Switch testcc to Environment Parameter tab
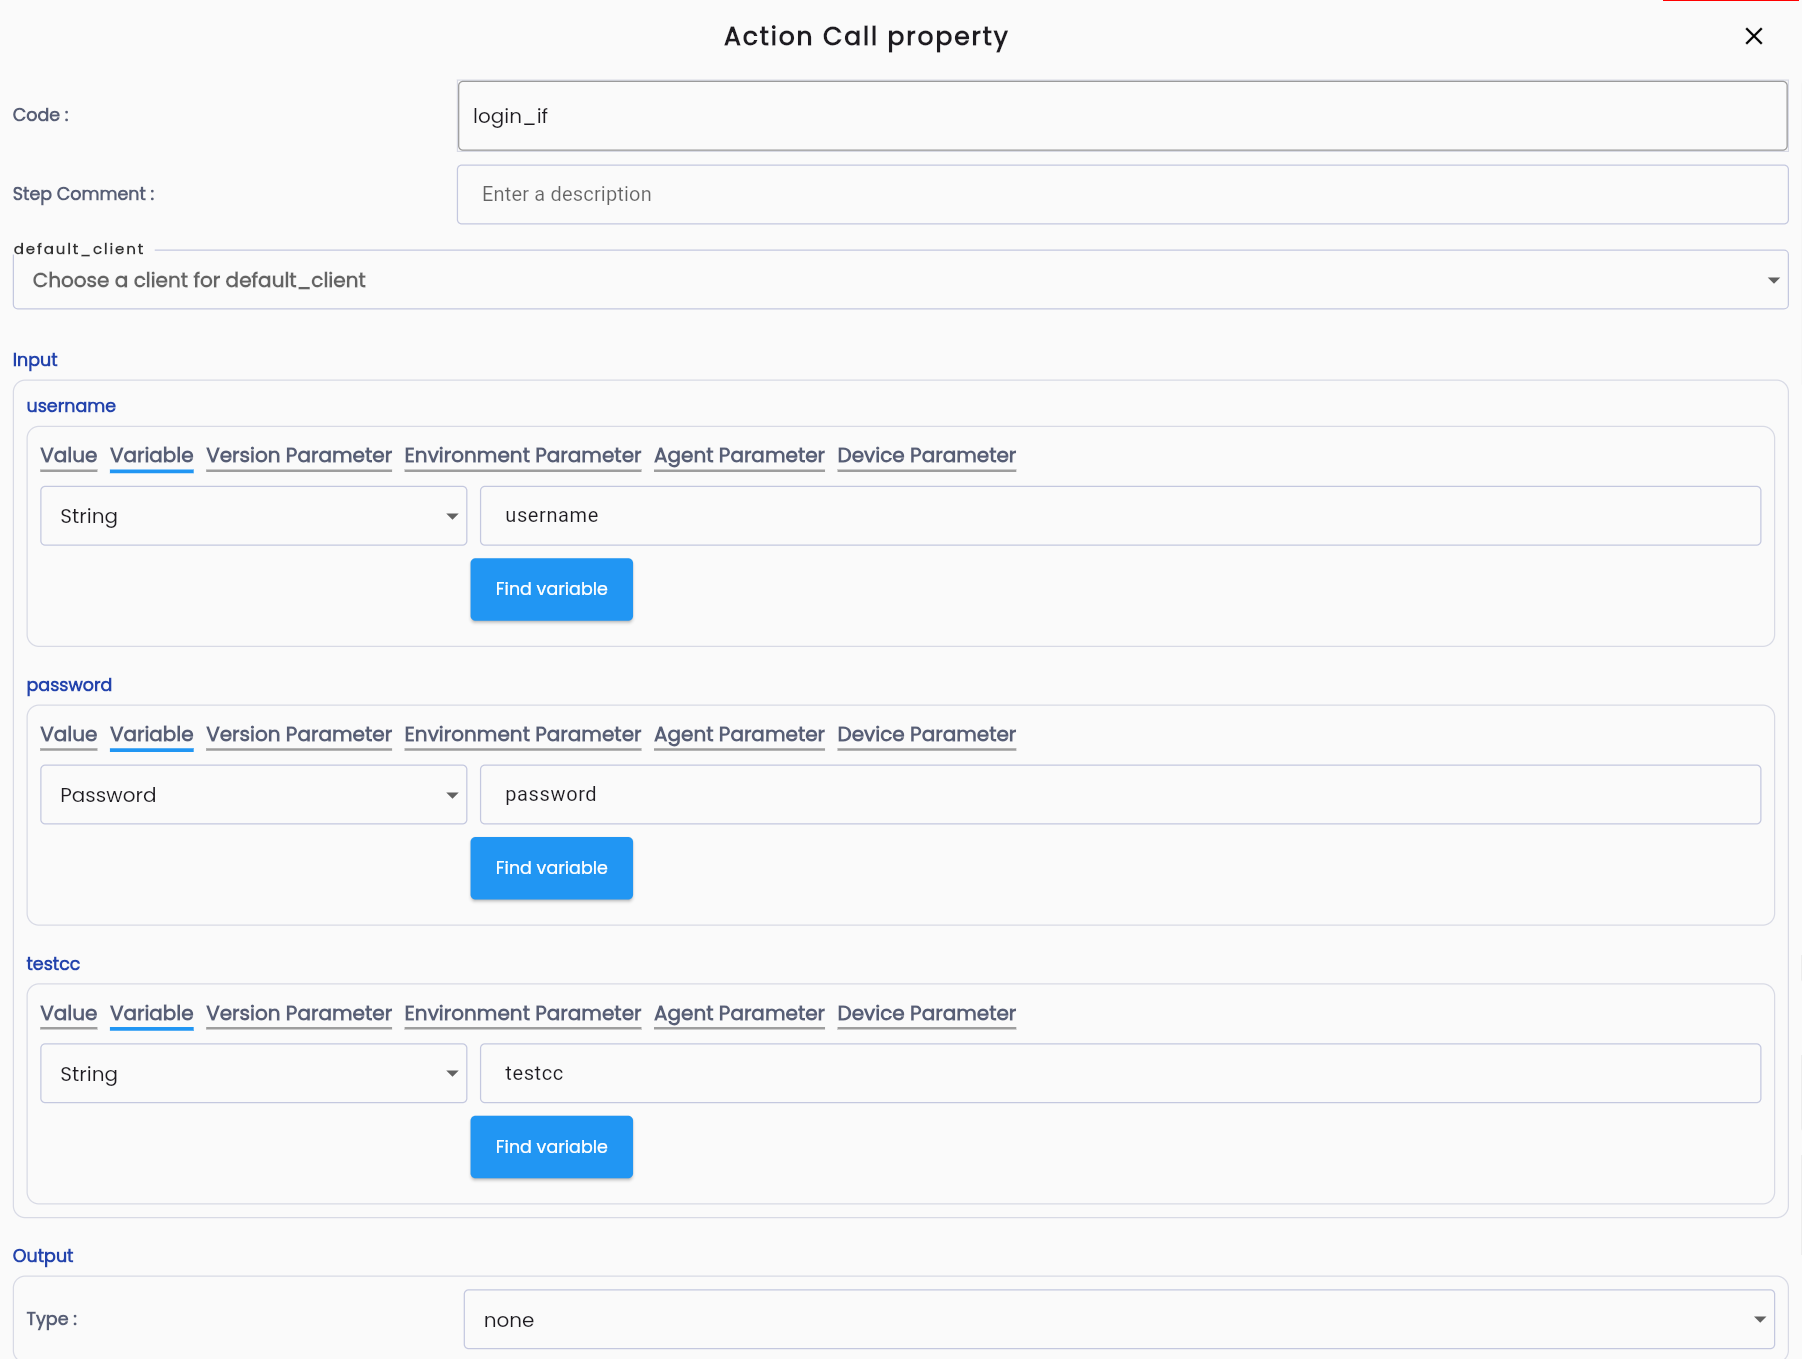1802x1359 pixels. [523, 1014]
